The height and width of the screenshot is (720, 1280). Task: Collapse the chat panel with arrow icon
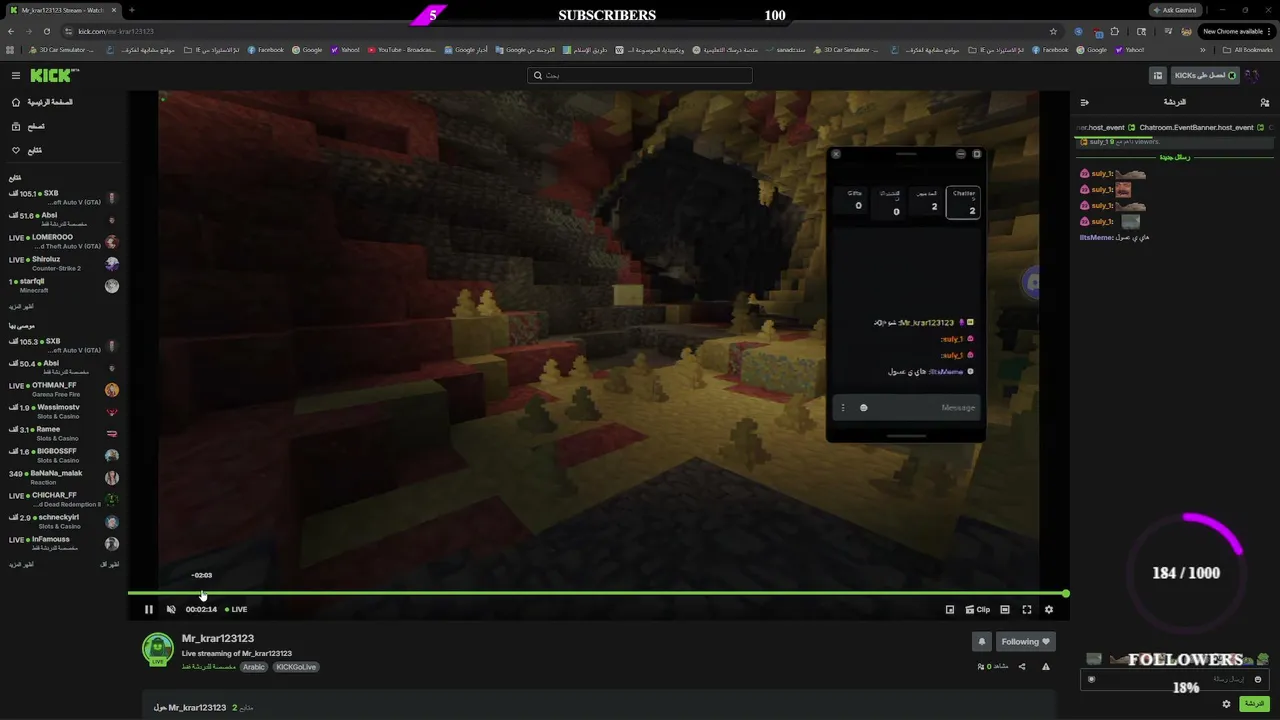[x=1085, y=102]
